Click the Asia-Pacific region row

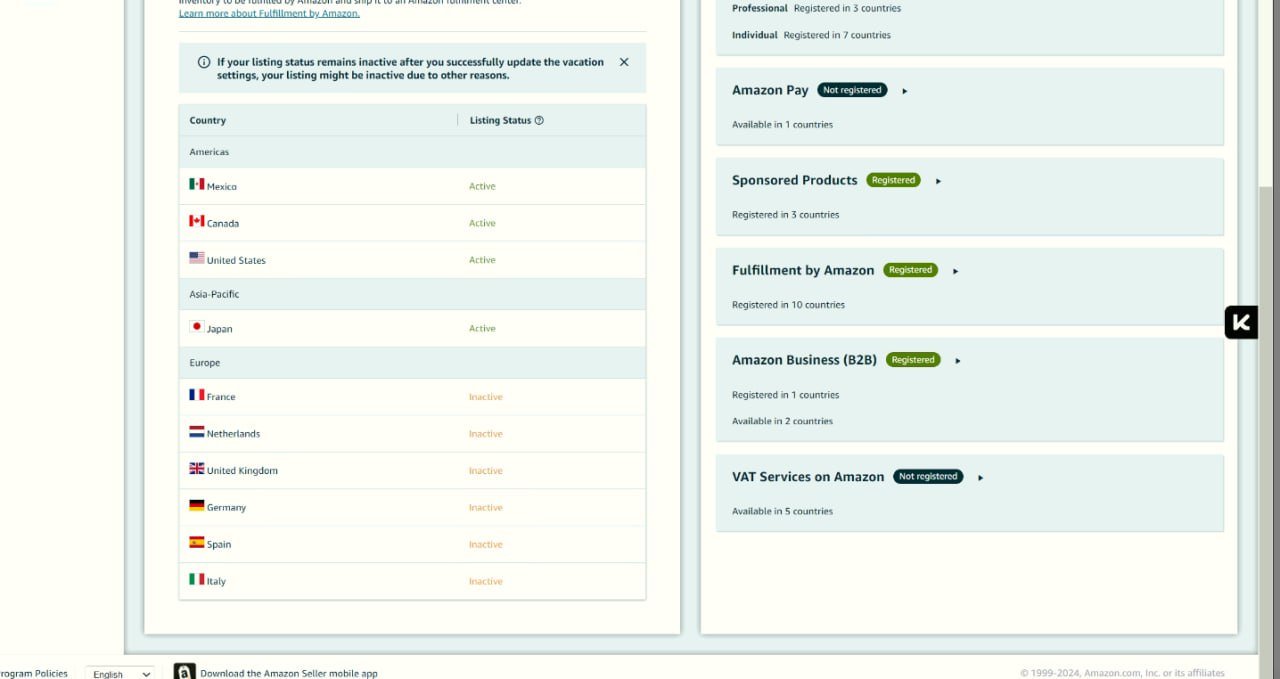point(412,294)
